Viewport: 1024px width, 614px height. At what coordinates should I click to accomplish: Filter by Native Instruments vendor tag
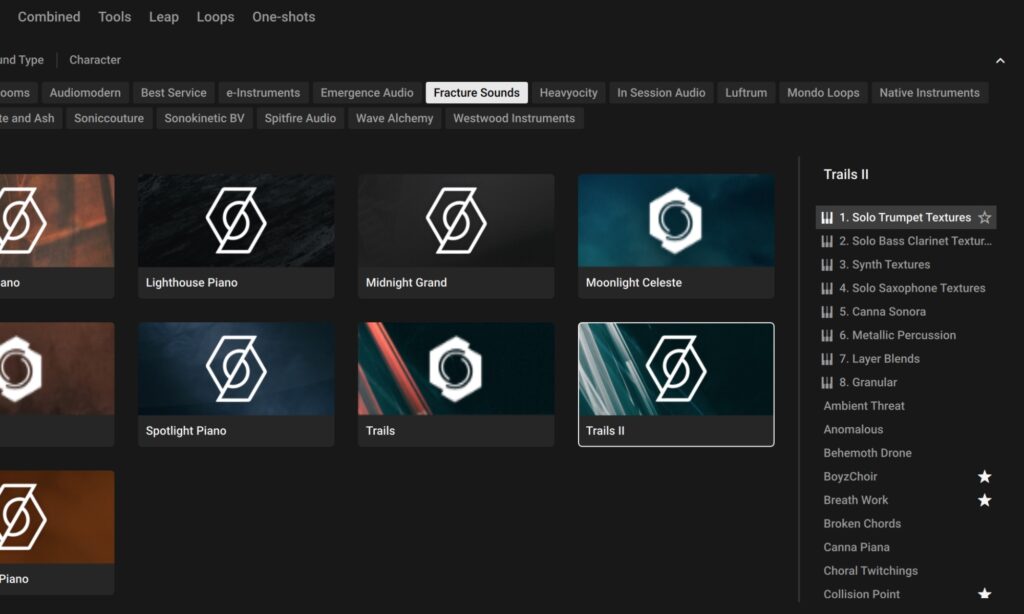929,93
